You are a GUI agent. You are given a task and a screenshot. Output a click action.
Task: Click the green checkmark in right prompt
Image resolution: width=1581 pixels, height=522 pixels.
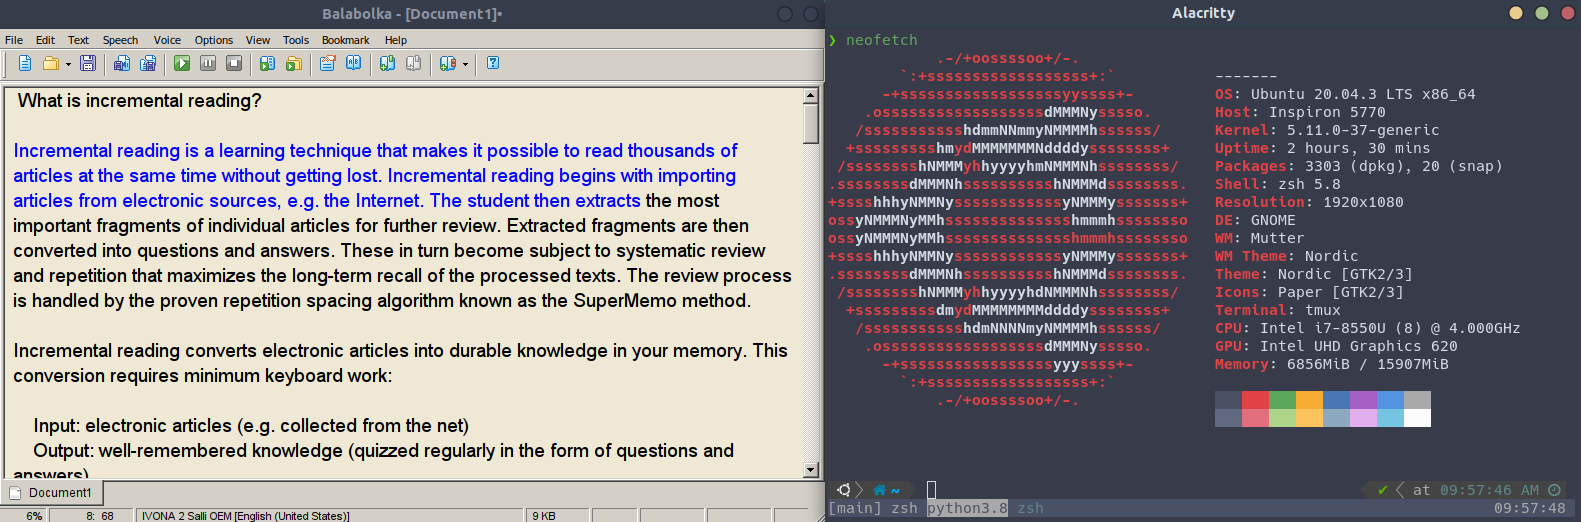click(1383, 490)
